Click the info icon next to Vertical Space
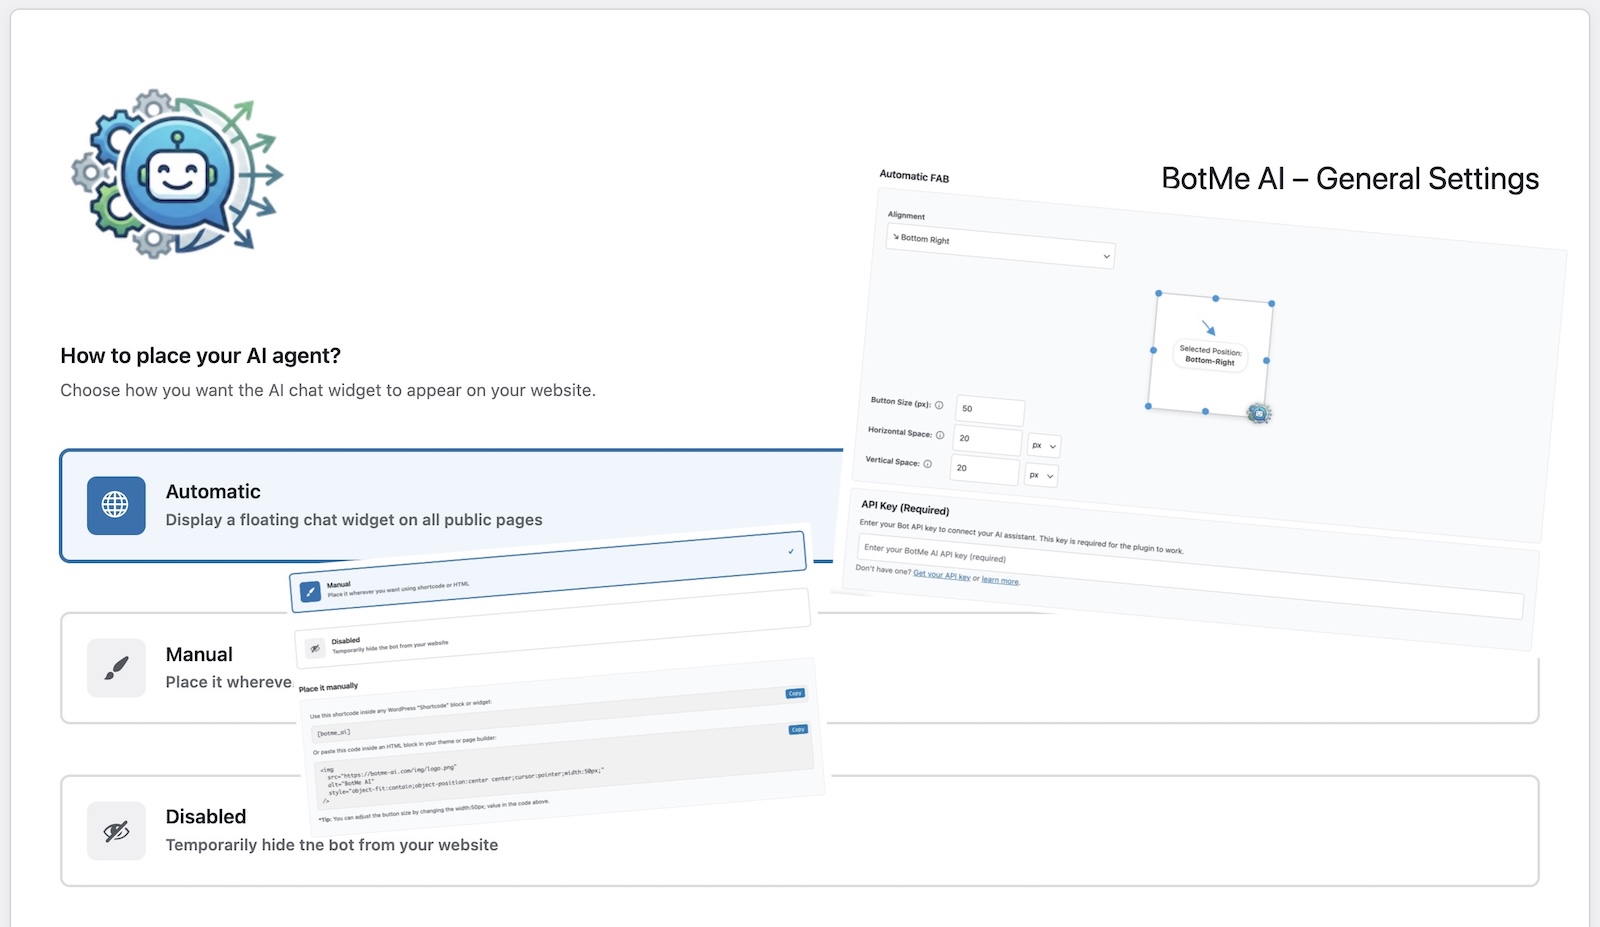 click(x=928, y=464)
